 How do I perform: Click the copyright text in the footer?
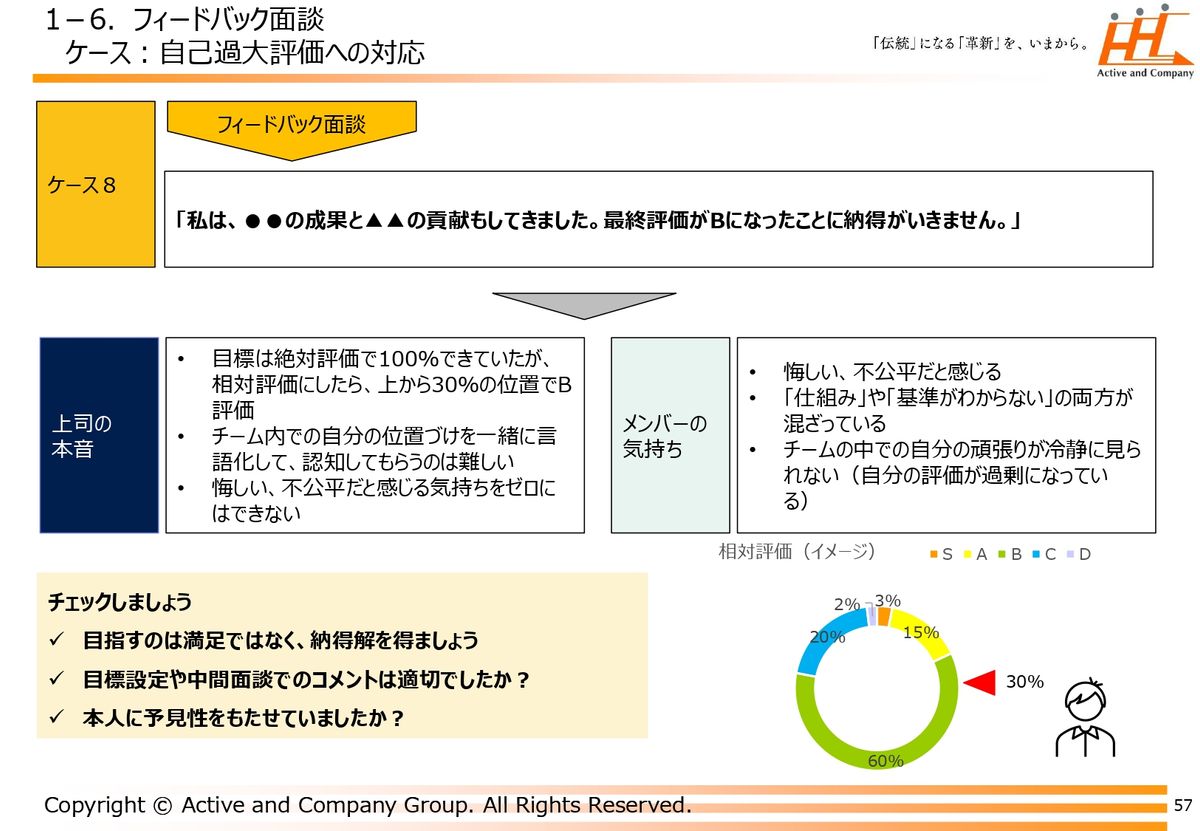[367, 805]
